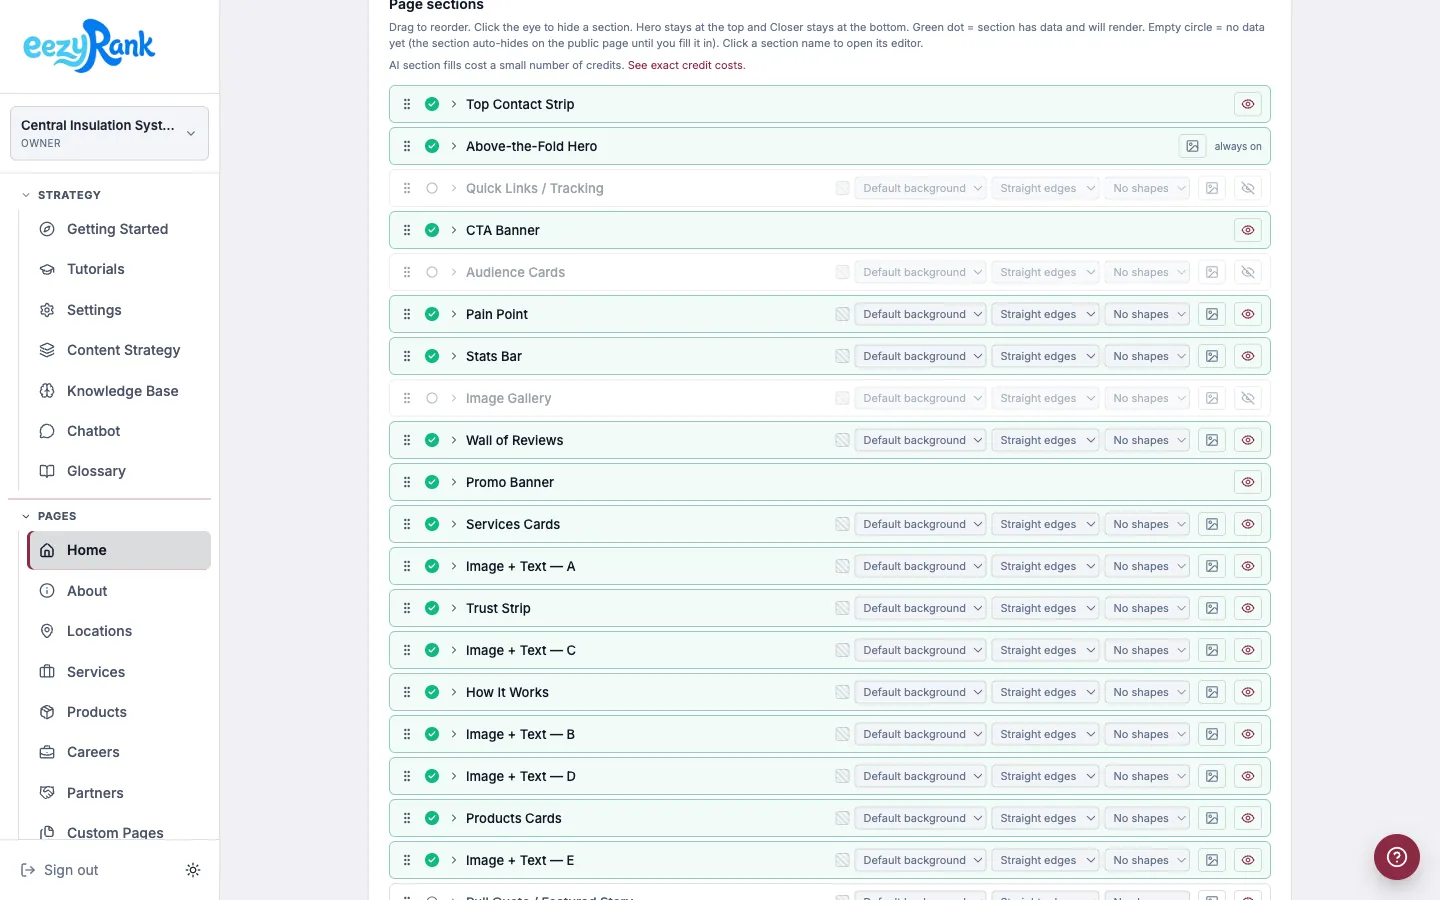The width and height of the screenshot is (1440, 900).
Task: Open Wall of Reviews No shapes dropdown
Action: tap(1147, 440)
